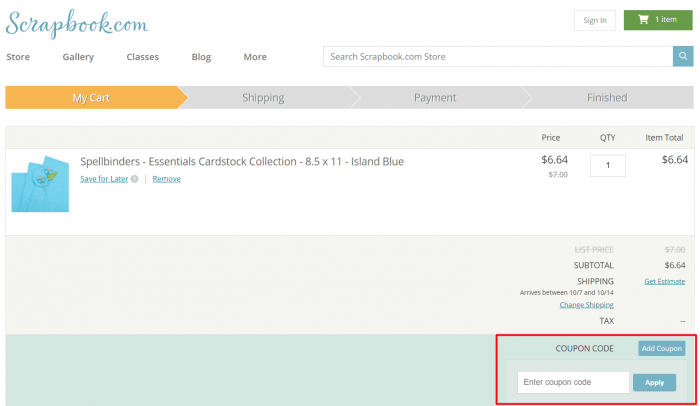
Task: Expand the More menu
Action: click(255, 57)
